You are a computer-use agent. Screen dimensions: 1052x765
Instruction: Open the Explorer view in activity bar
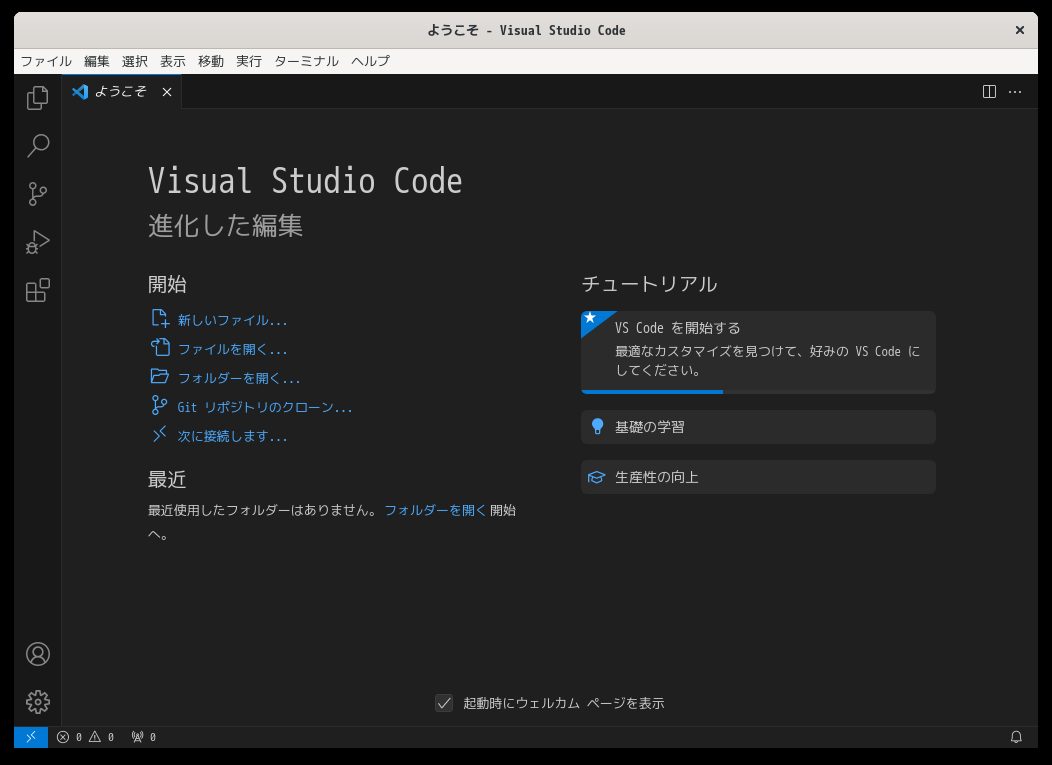(x=38, y=98)
